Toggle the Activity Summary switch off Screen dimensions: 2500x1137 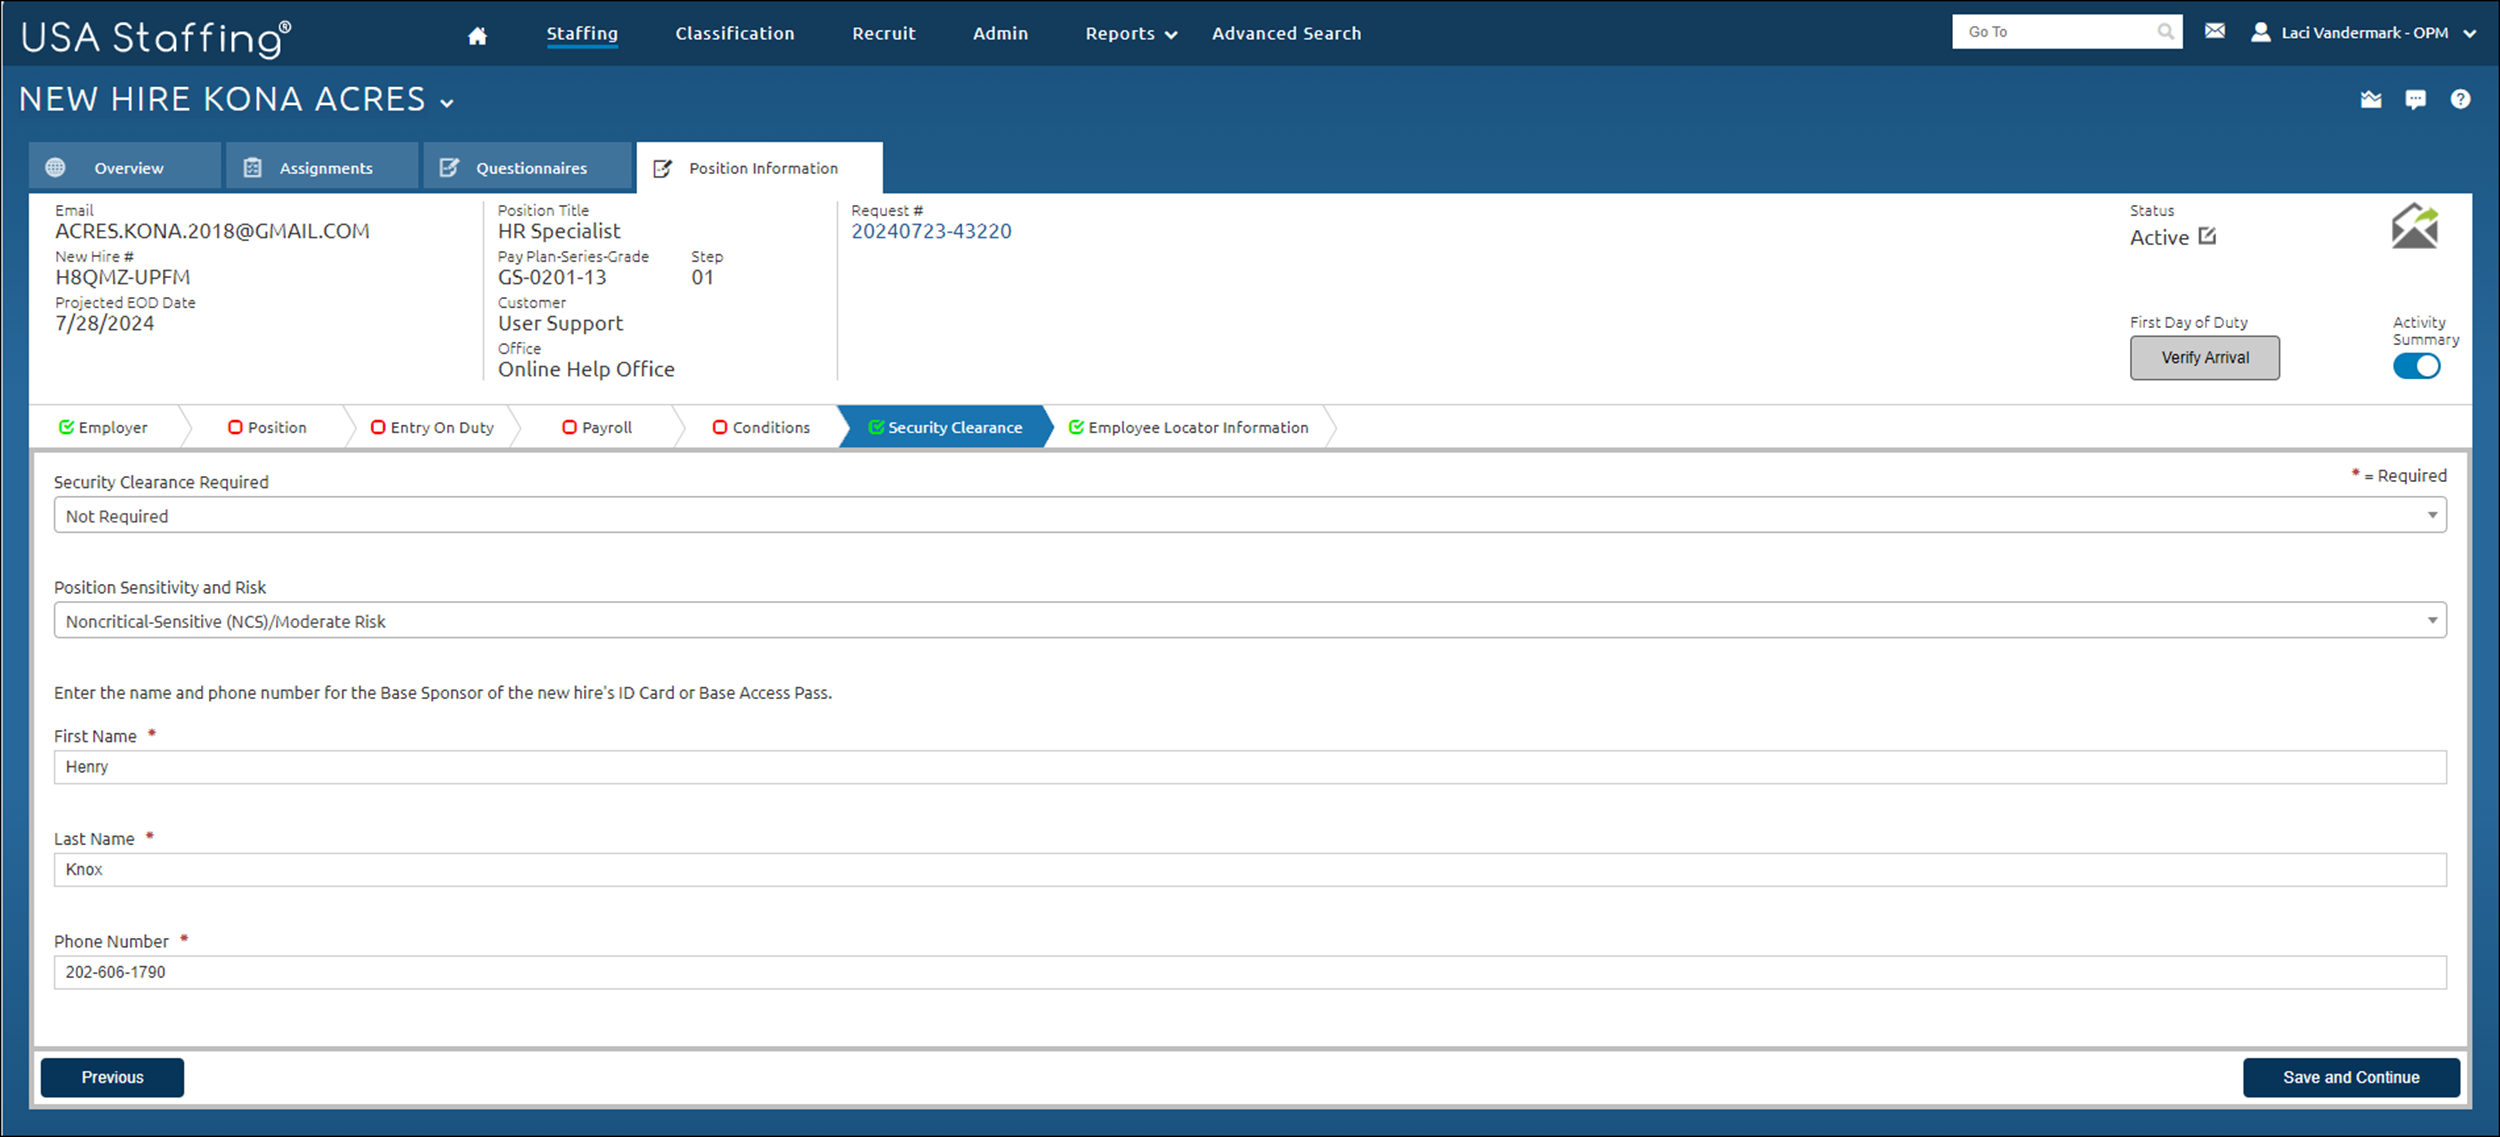coord(2416,367)
